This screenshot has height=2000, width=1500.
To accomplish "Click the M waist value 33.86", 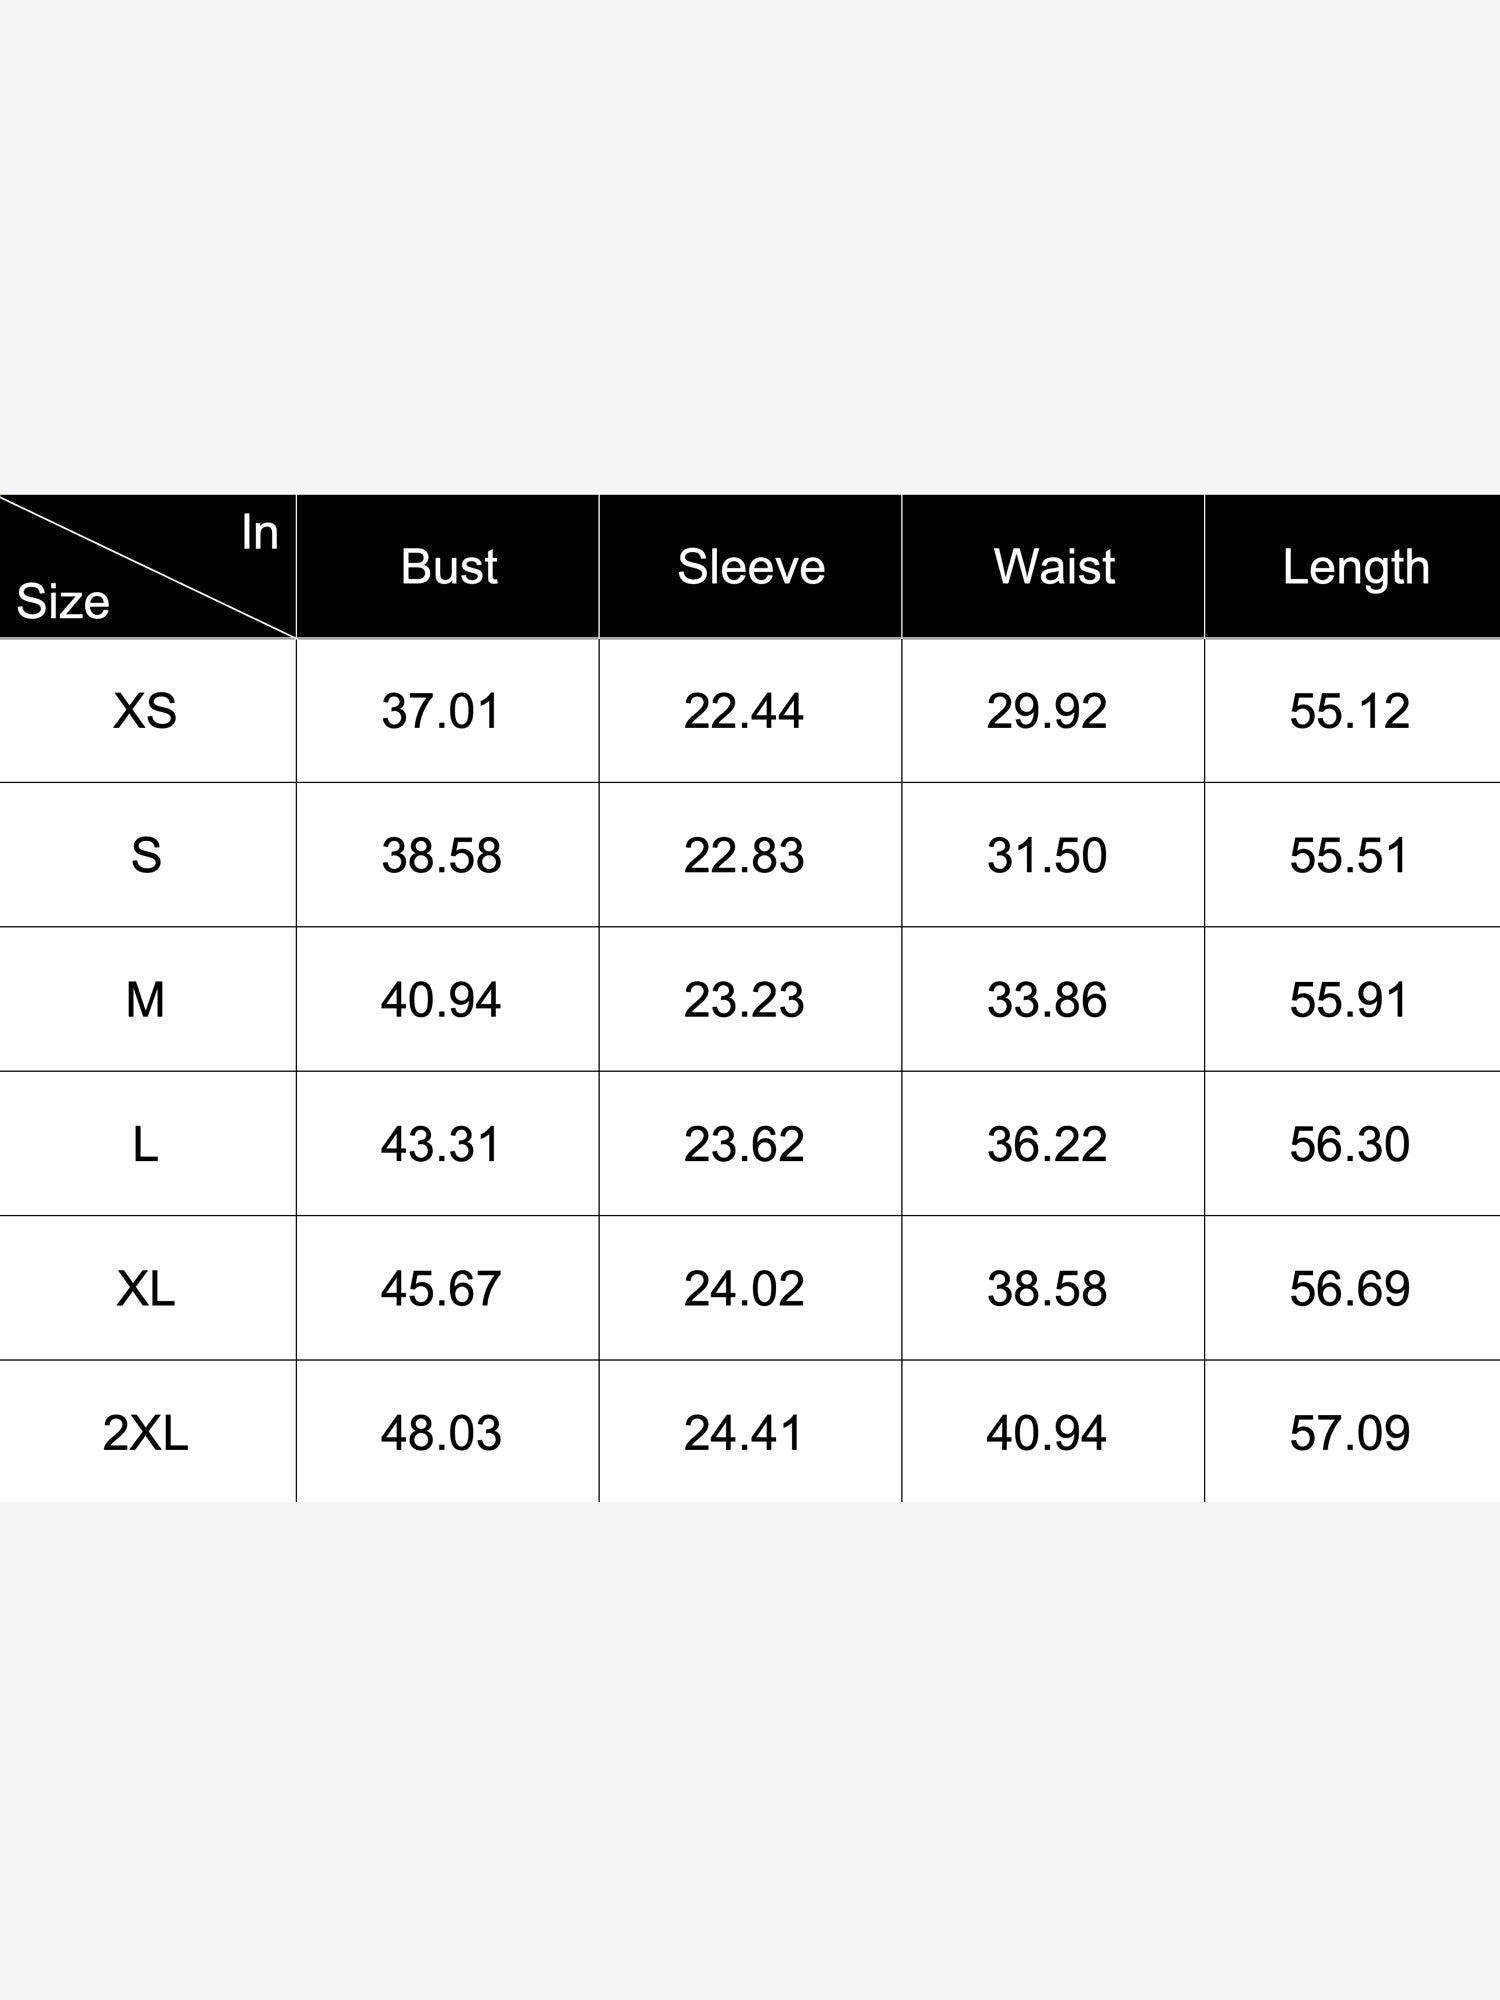I will (x=1046, y=1000).
